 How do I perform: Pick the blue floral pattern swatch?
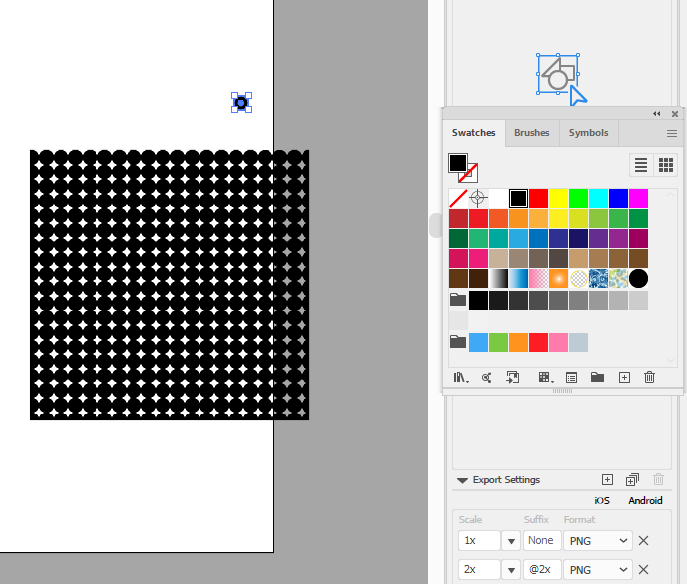click(598, 279)
